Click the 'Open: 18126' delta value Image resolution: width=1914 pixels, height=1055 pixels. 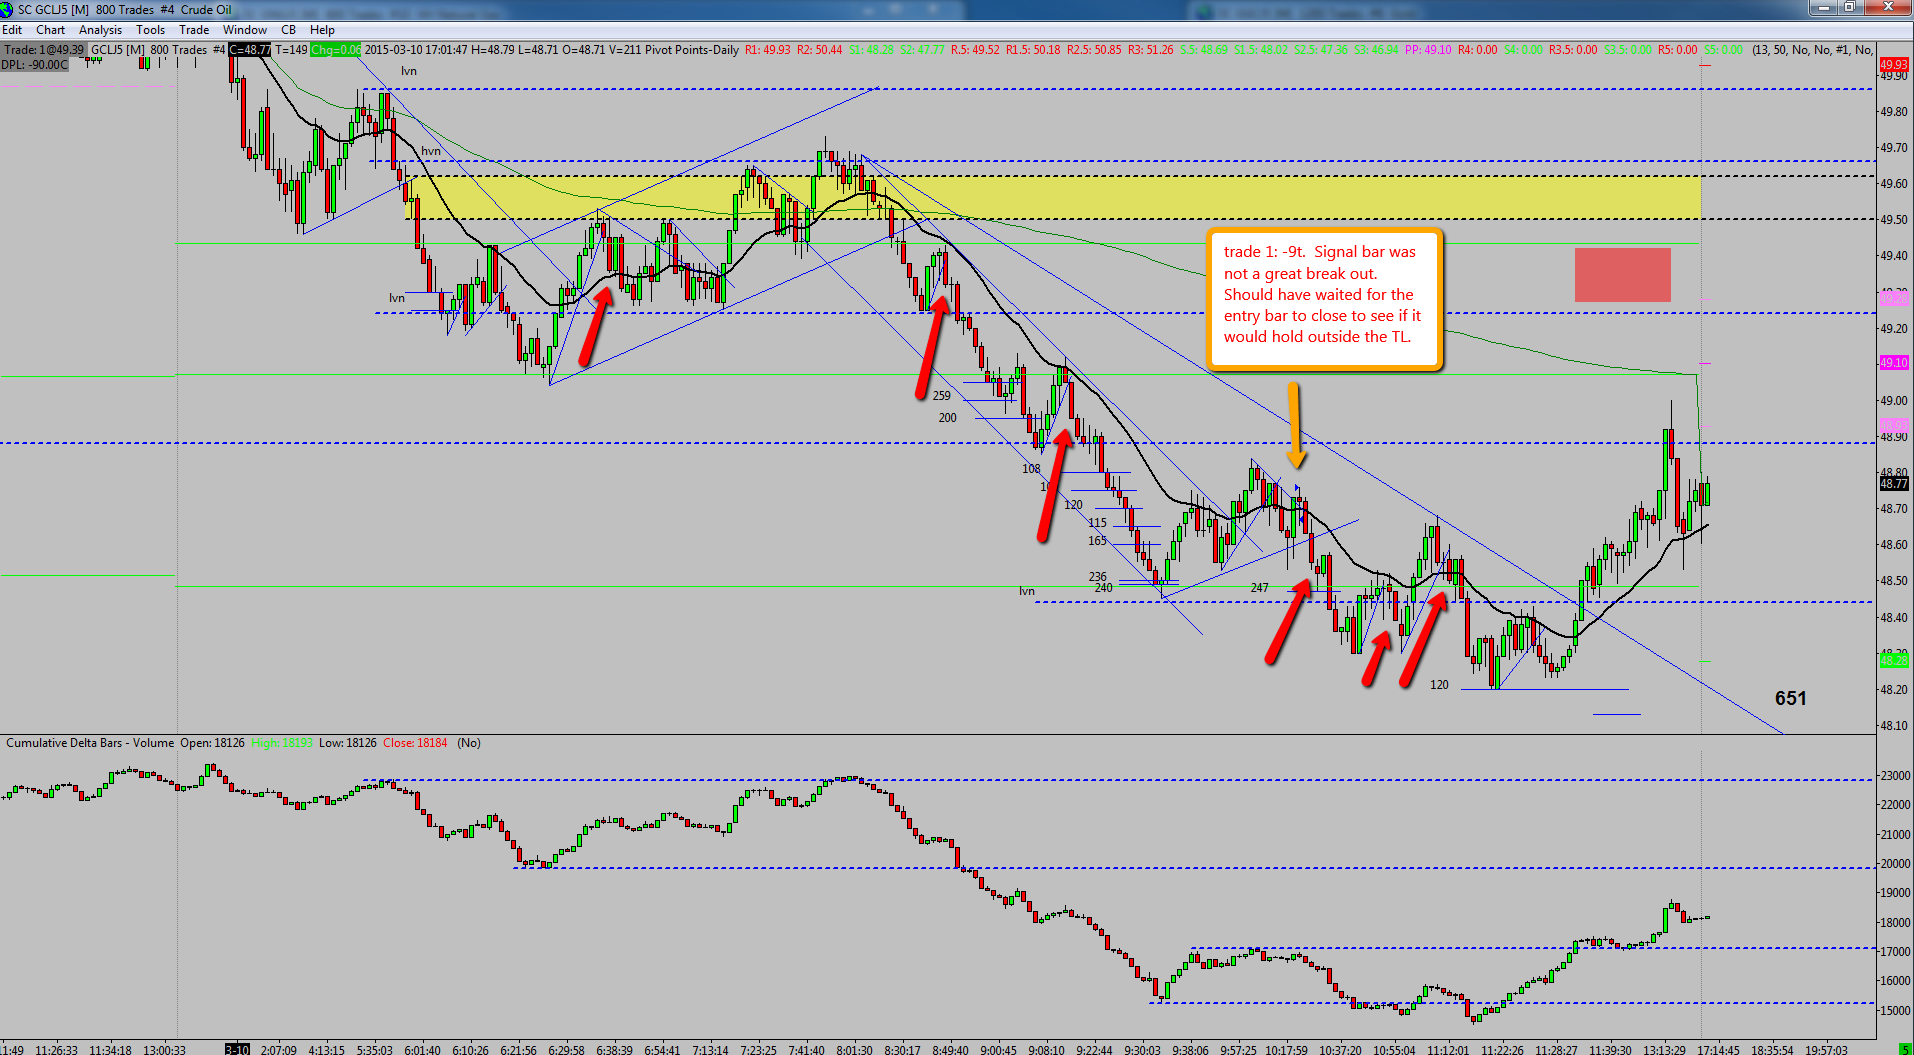(212, 743)
